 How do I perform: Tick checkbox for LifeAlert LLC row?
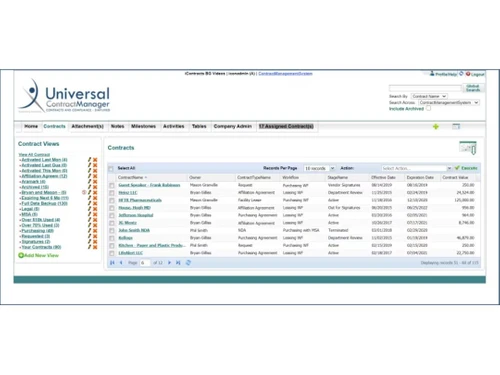(x=112, y=253)
